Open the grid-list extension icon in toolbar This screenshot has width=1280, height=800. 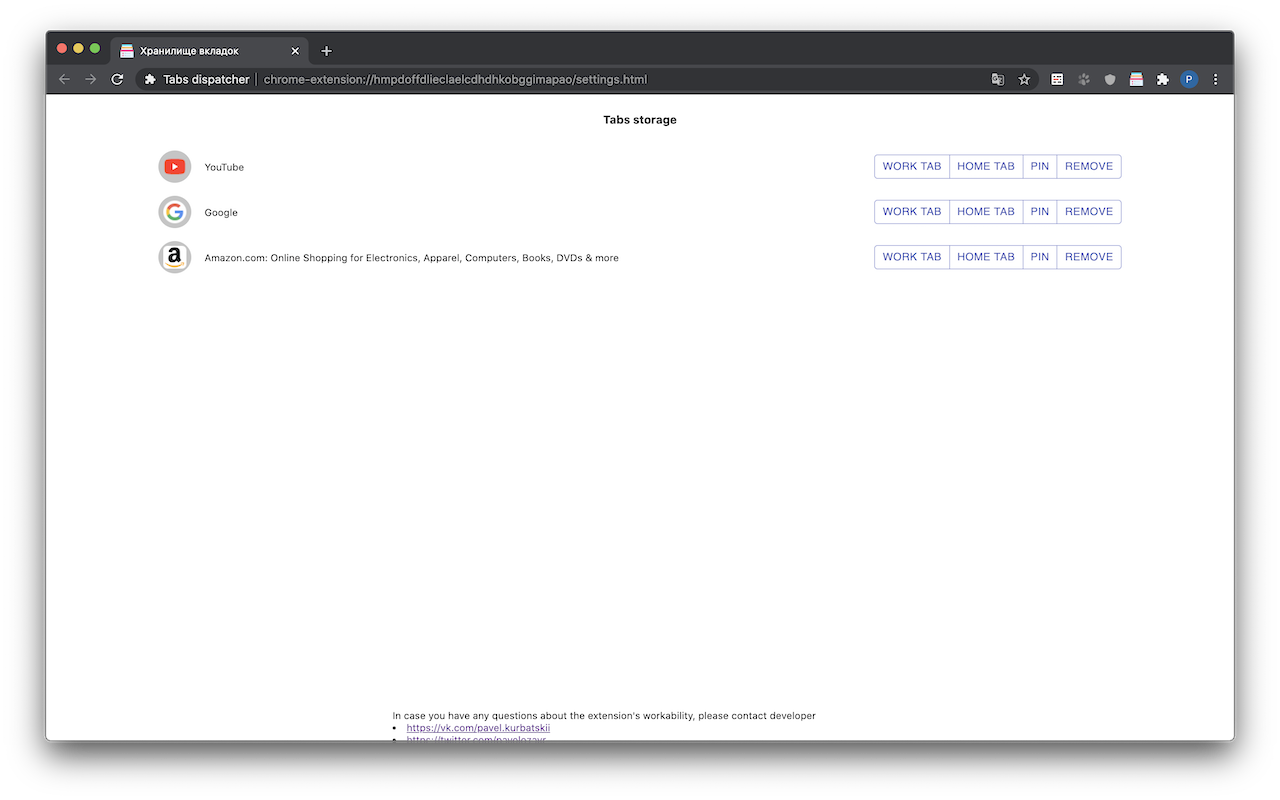tap(1057, 79)
